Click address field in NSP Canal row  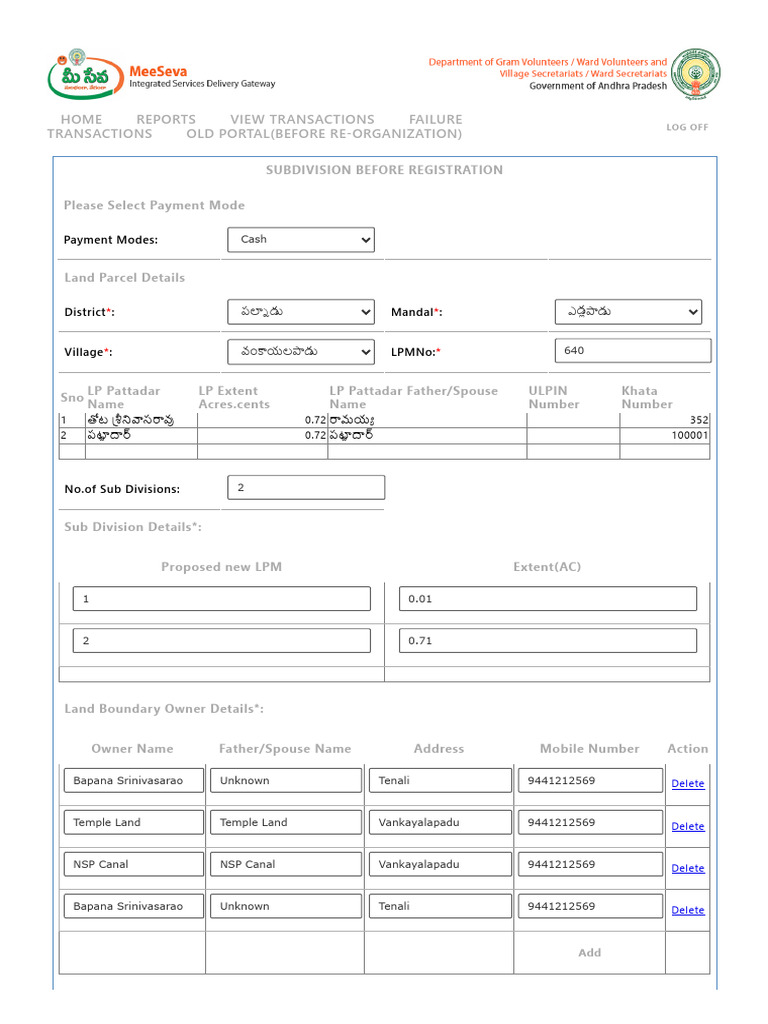tap(440, 864)
